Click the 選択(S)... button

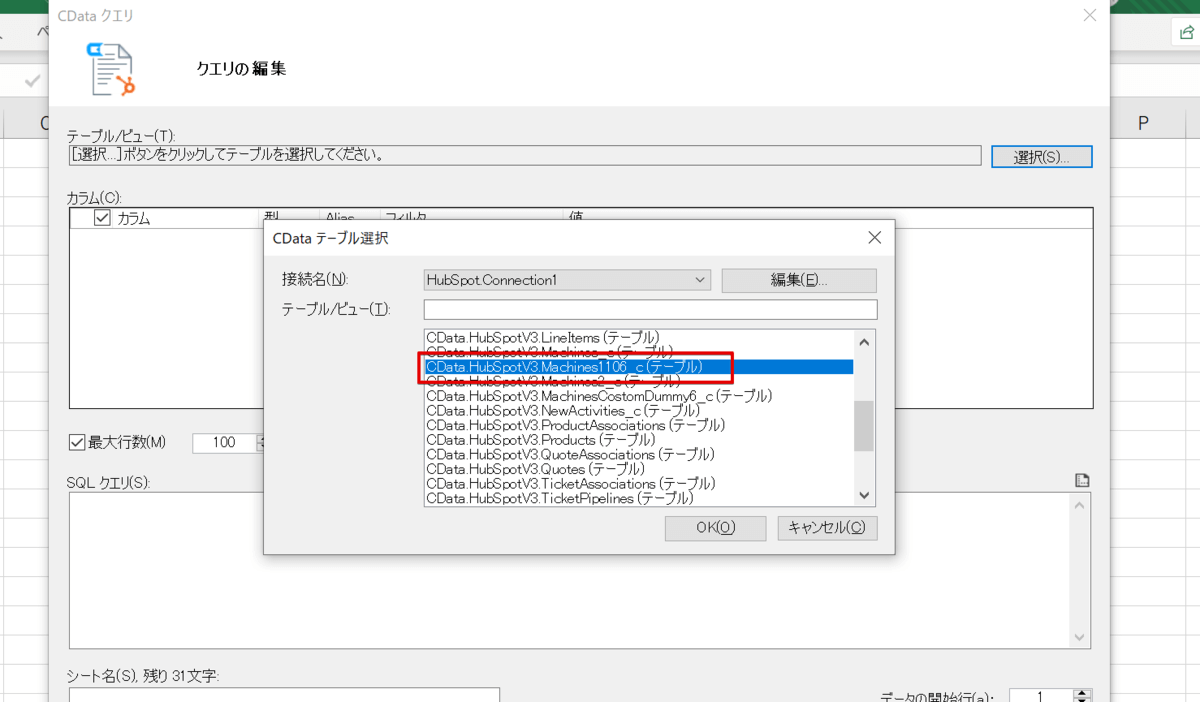1041,157
